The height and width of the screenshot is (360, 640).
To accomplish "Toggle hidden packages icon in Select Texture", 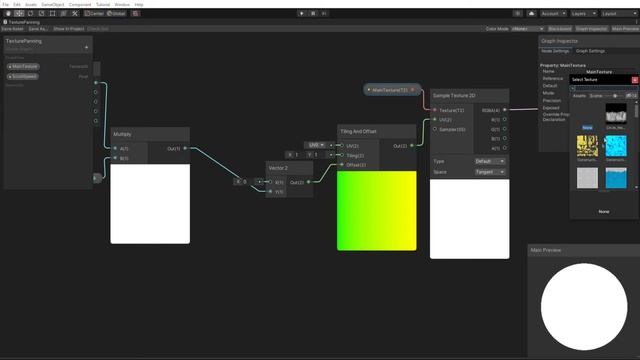I will pyautogui.click(x=631, y=96).
